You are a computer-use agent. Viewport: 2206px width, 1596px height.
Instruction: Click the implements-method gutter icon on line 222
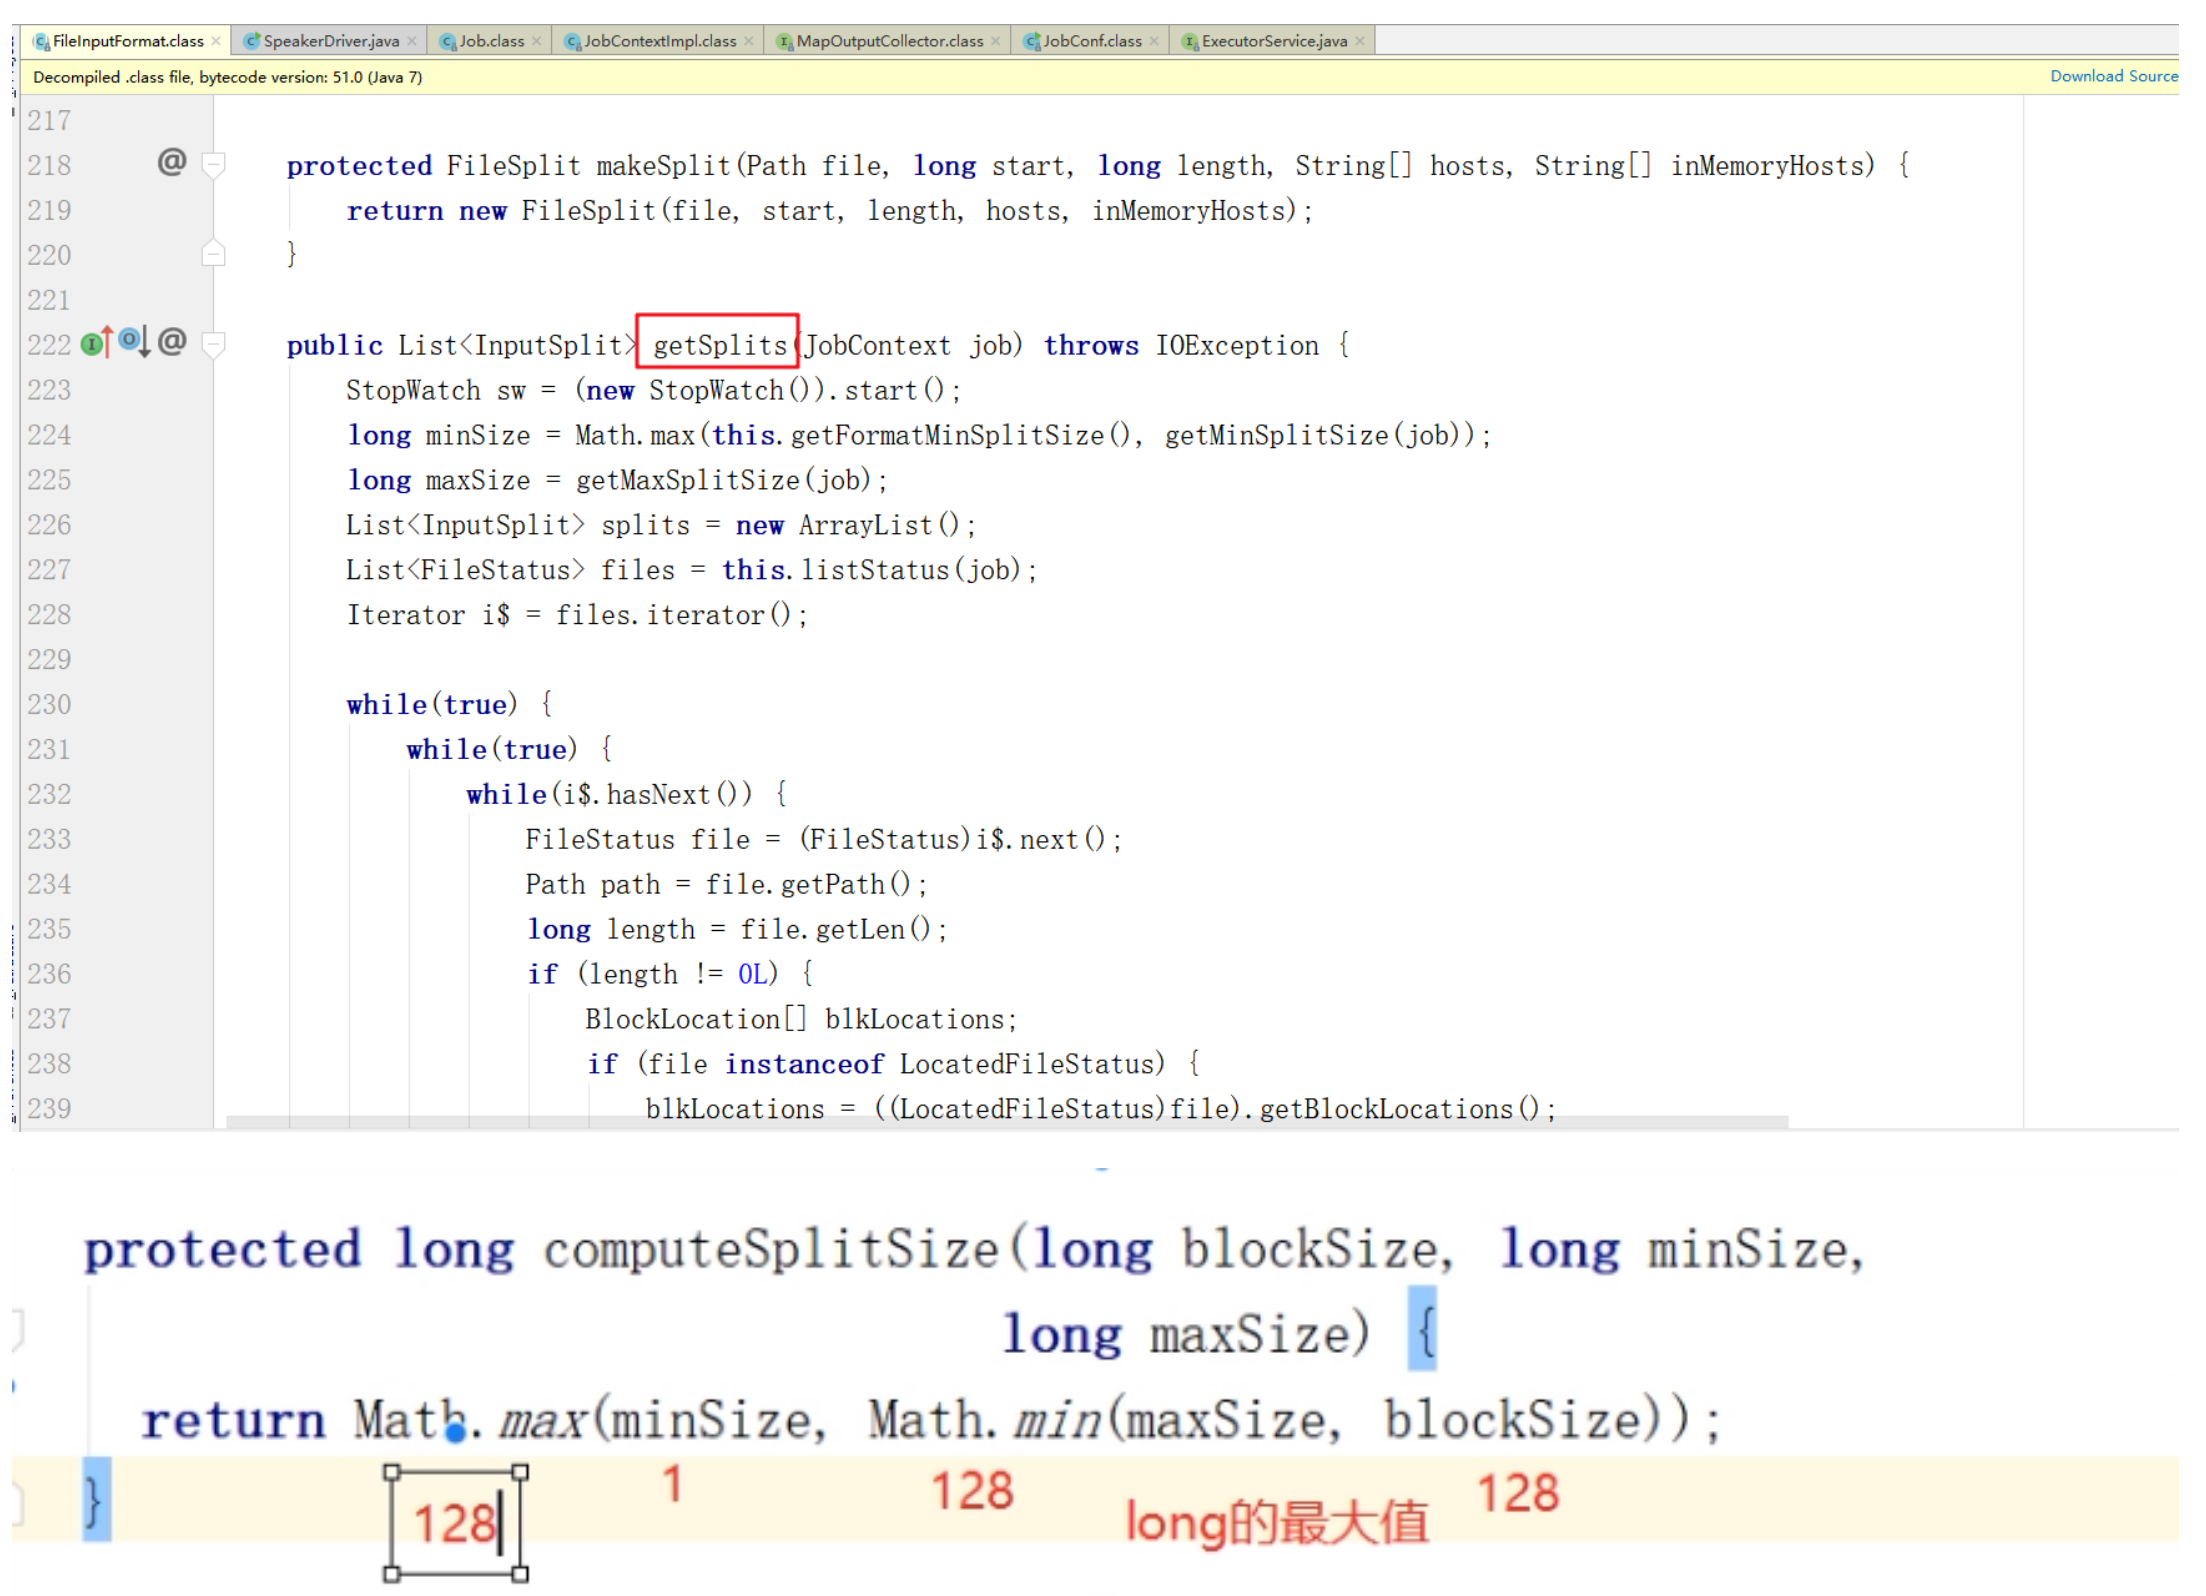96,344
